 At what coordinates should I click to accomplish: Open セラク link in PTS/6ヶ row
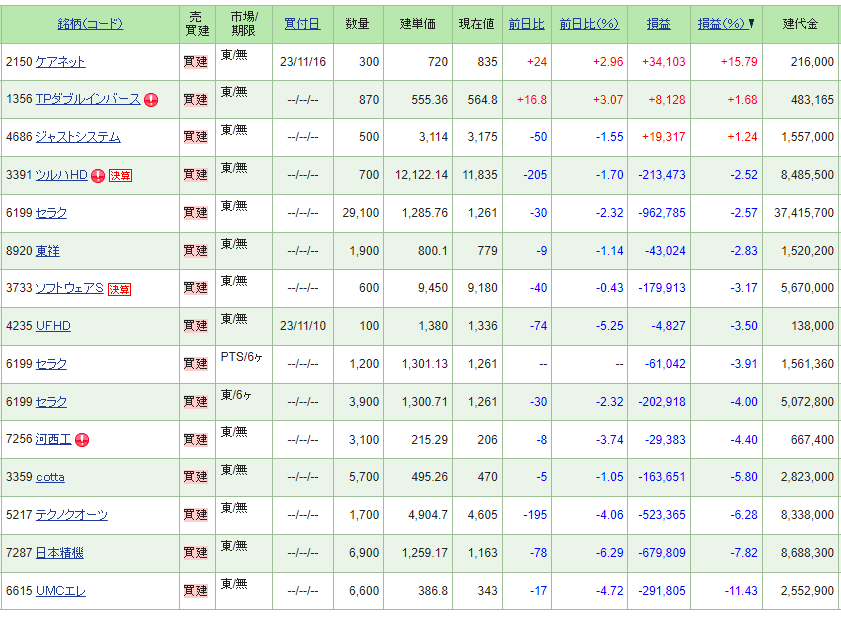point(51,364)
